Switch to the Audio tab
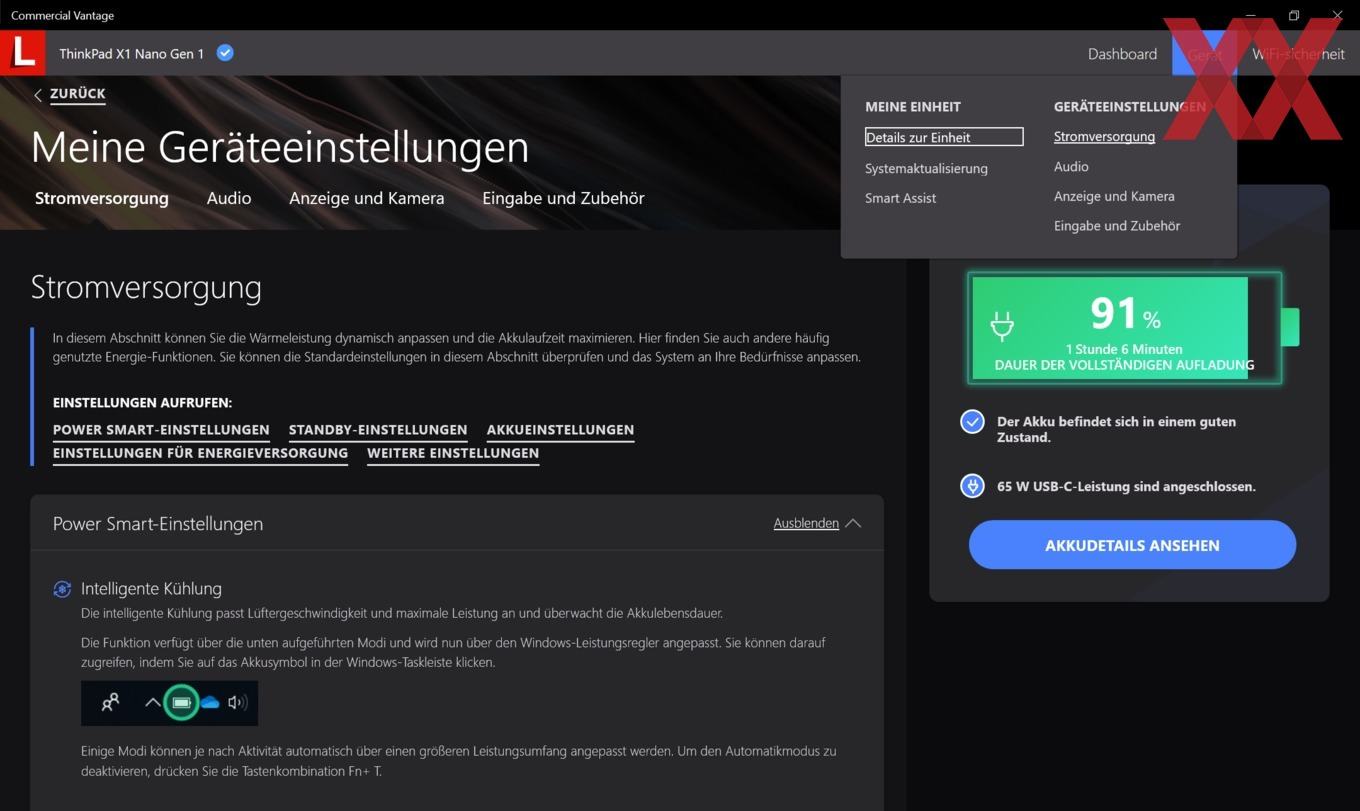1360x811 pixels. [229, 198]
